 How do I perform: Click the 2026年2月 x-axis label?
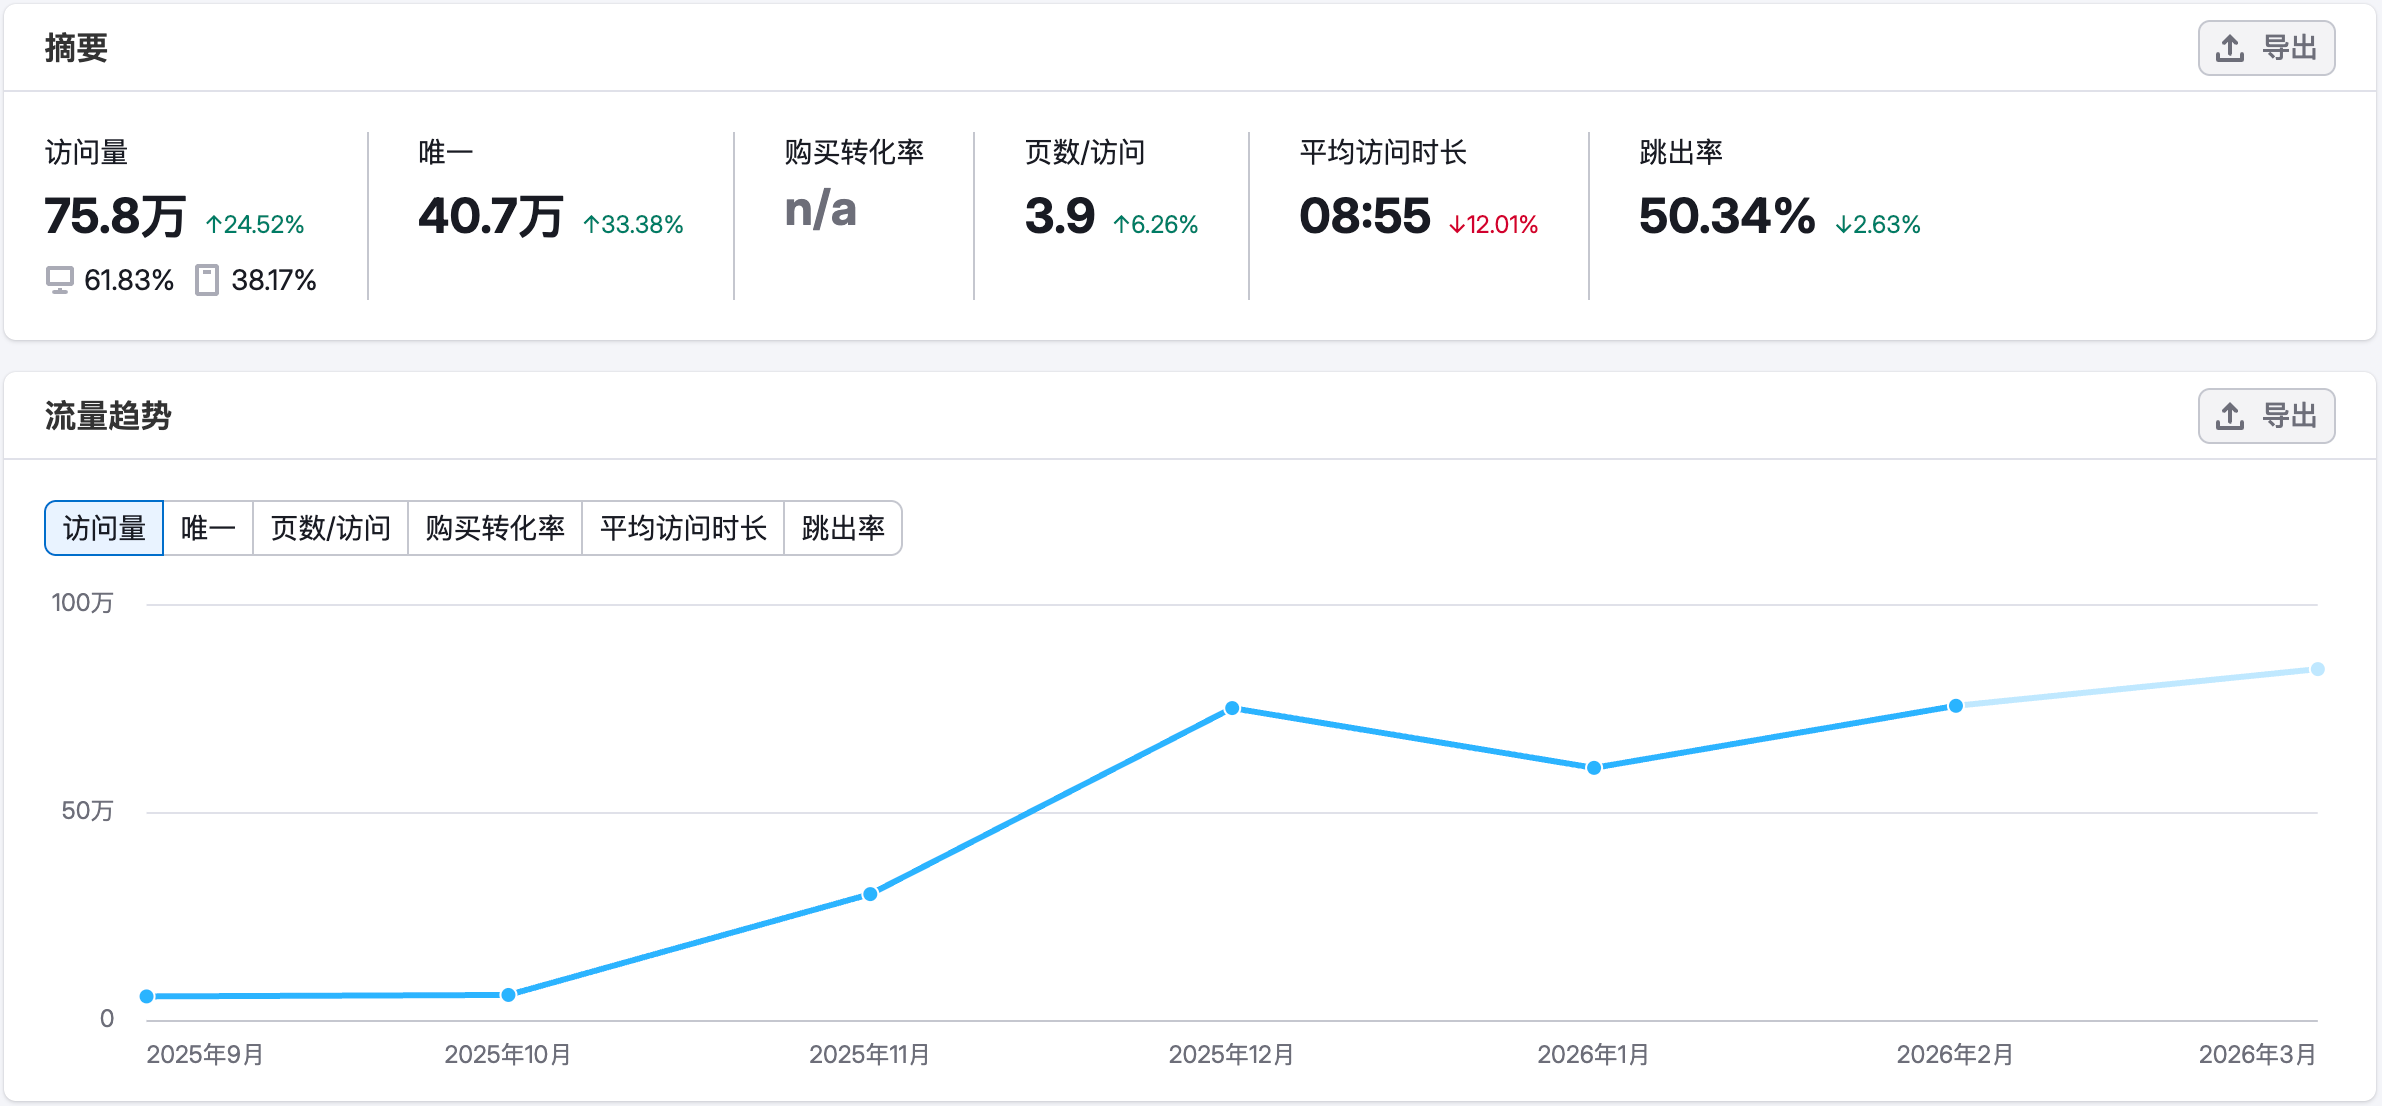1956,1055
